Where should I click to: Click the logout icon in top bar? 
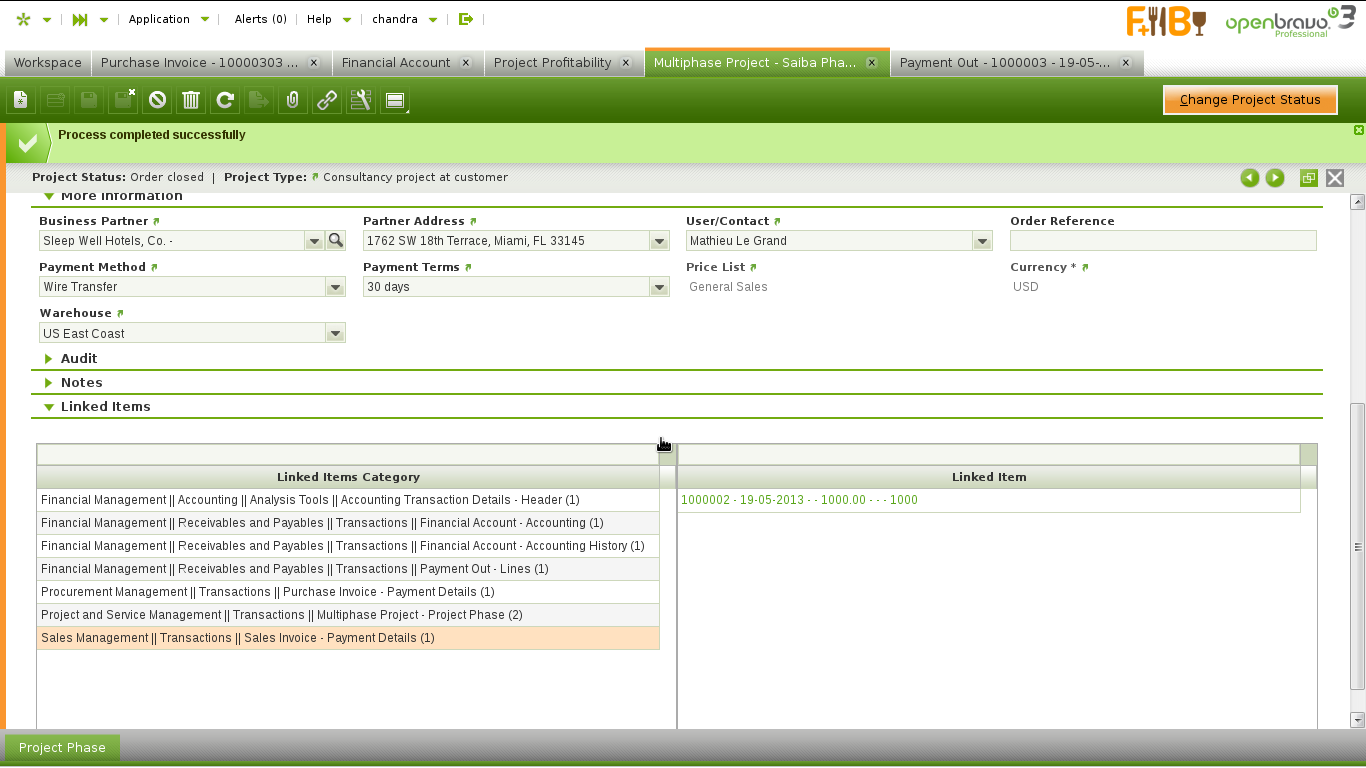465,19
